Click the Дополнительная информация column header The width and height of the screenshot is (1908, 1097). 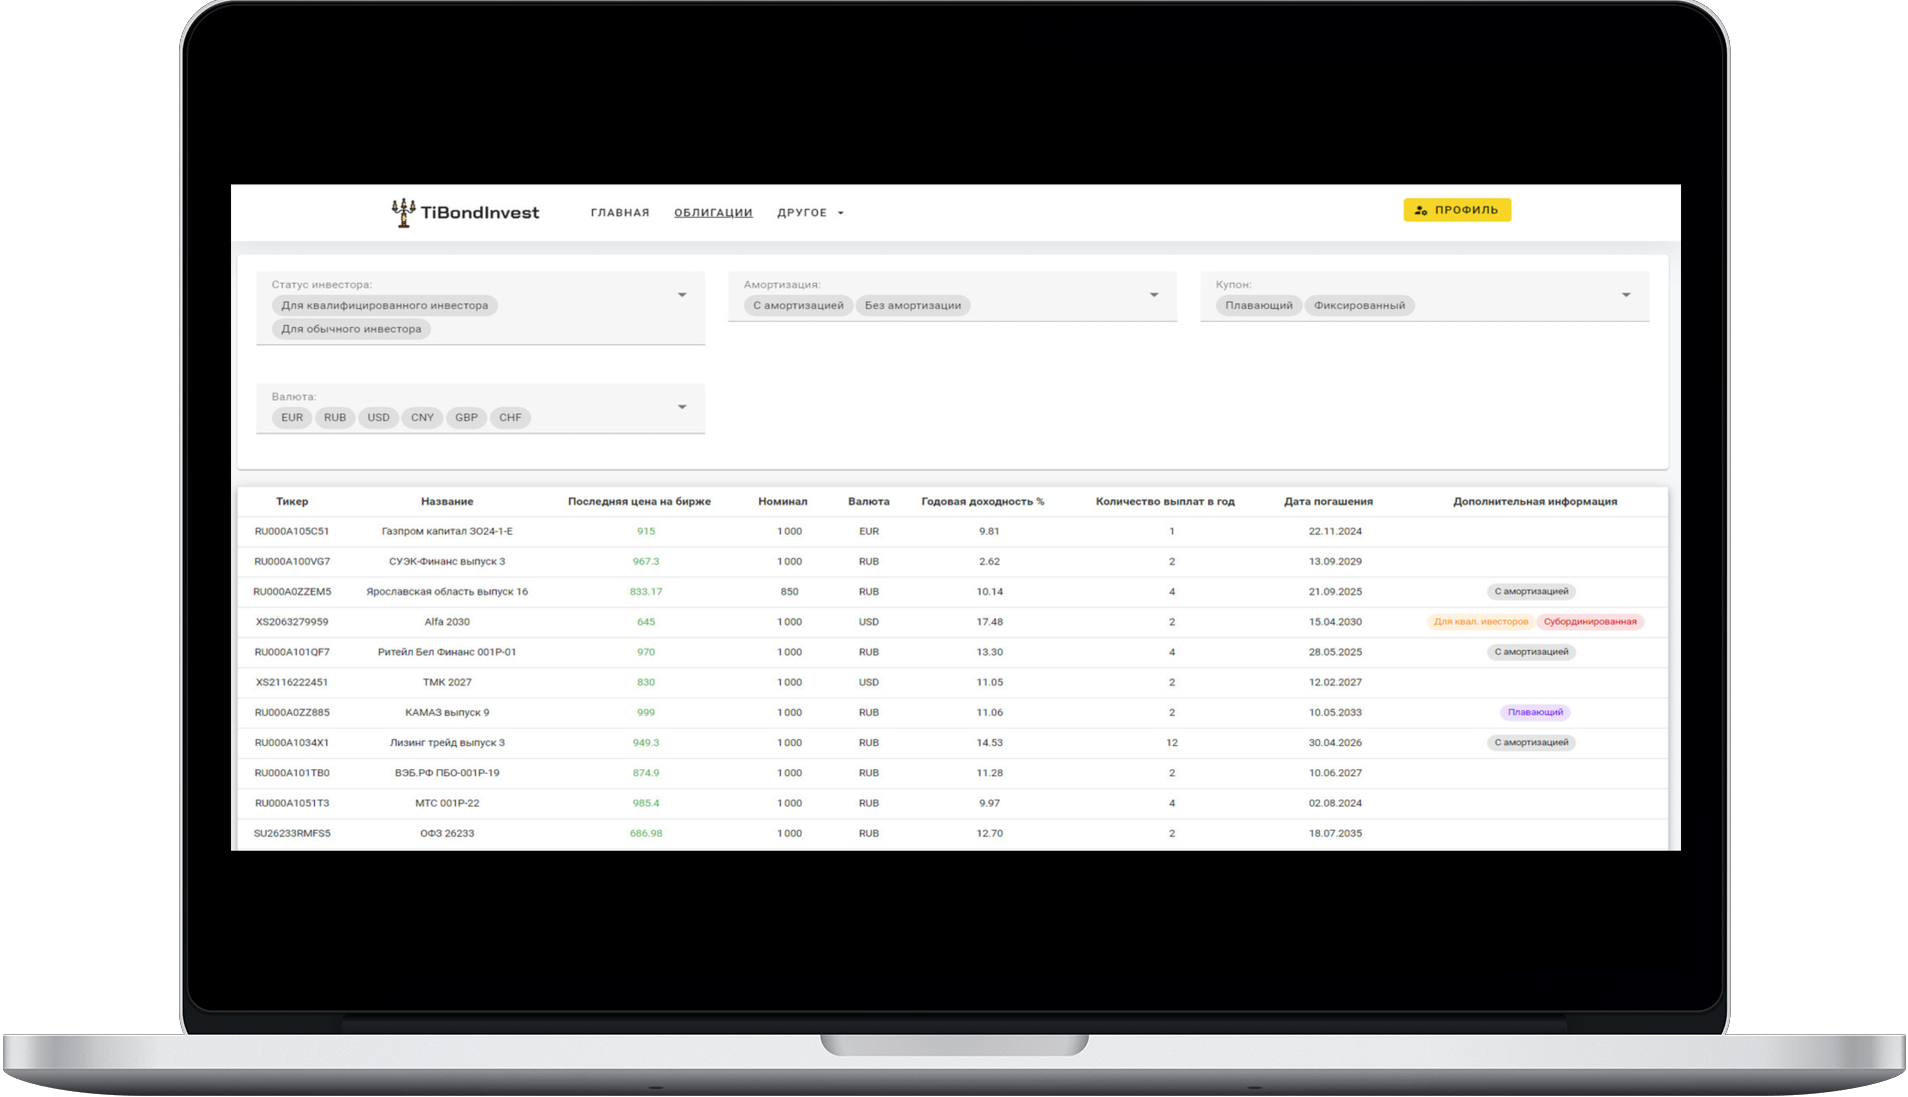[1535, 502]
